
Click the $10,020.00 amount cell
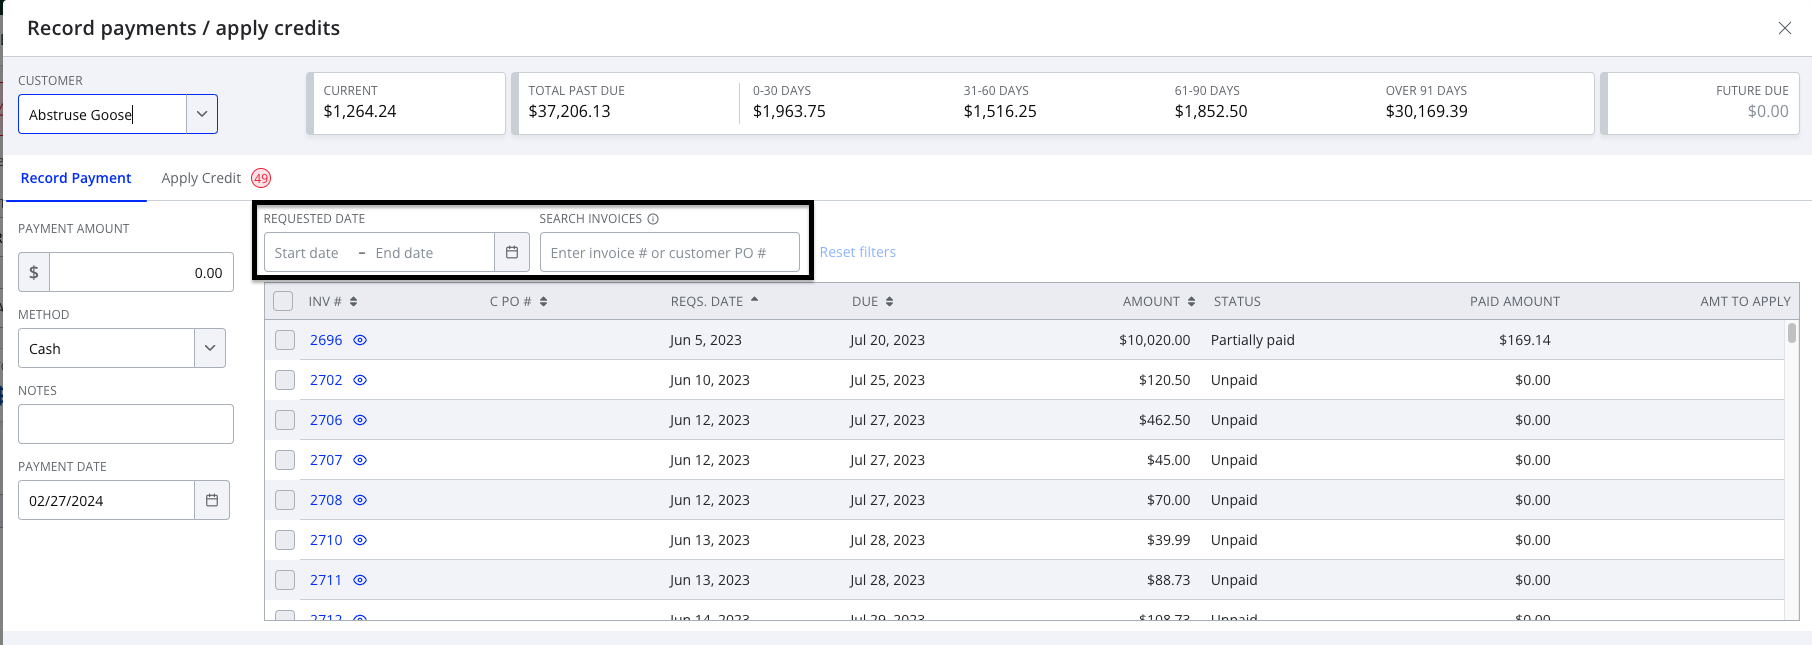pyautogui.click(x=1154, y=340)
